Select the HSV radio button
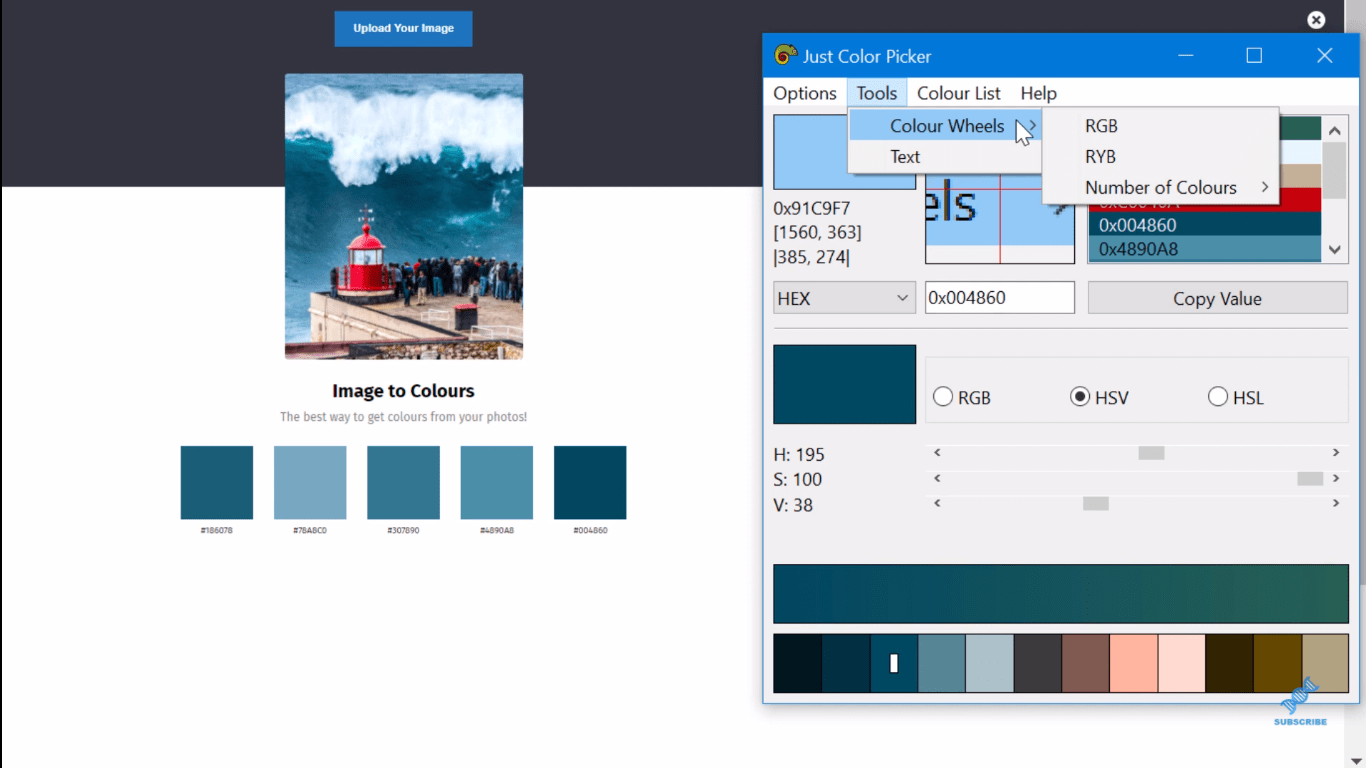Screen dimensions: 1366x768 coord(1080,397)
